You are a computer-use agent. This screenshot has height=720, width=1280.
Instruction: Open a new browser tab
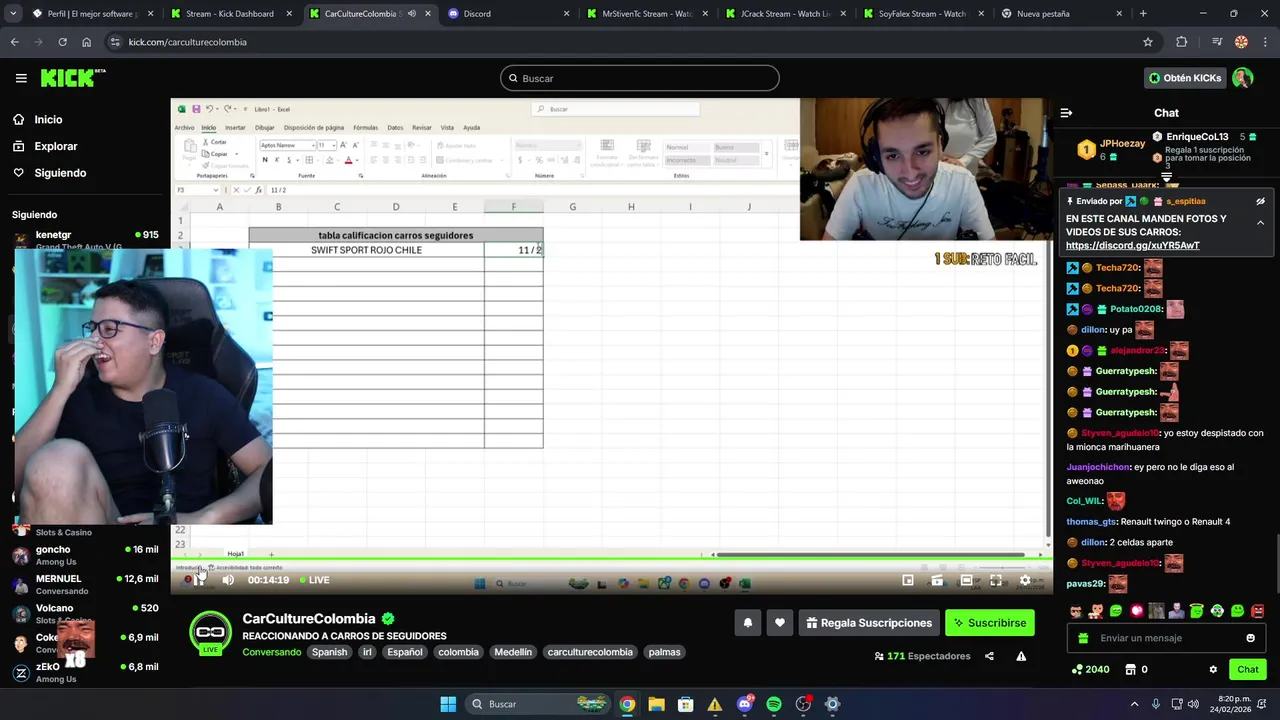point(1143,14)
